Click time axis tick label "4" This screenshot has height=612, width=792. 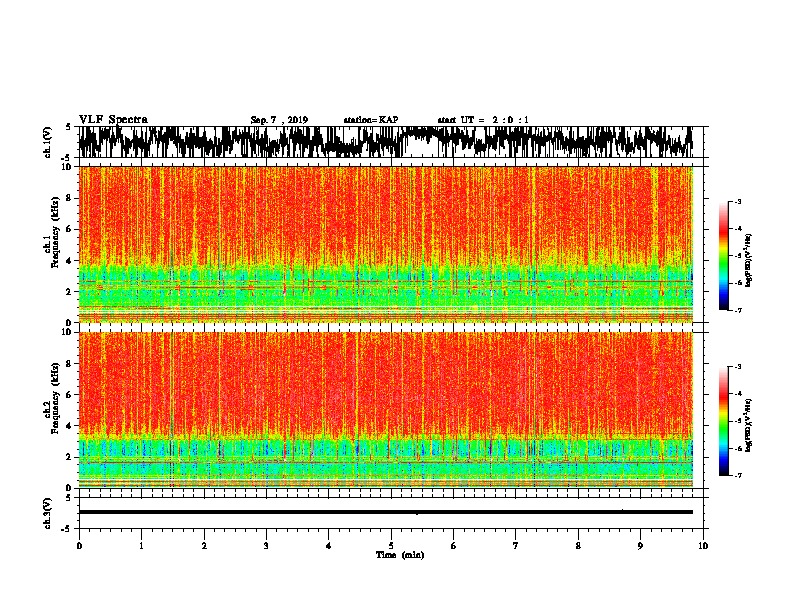tap(329, 546)
